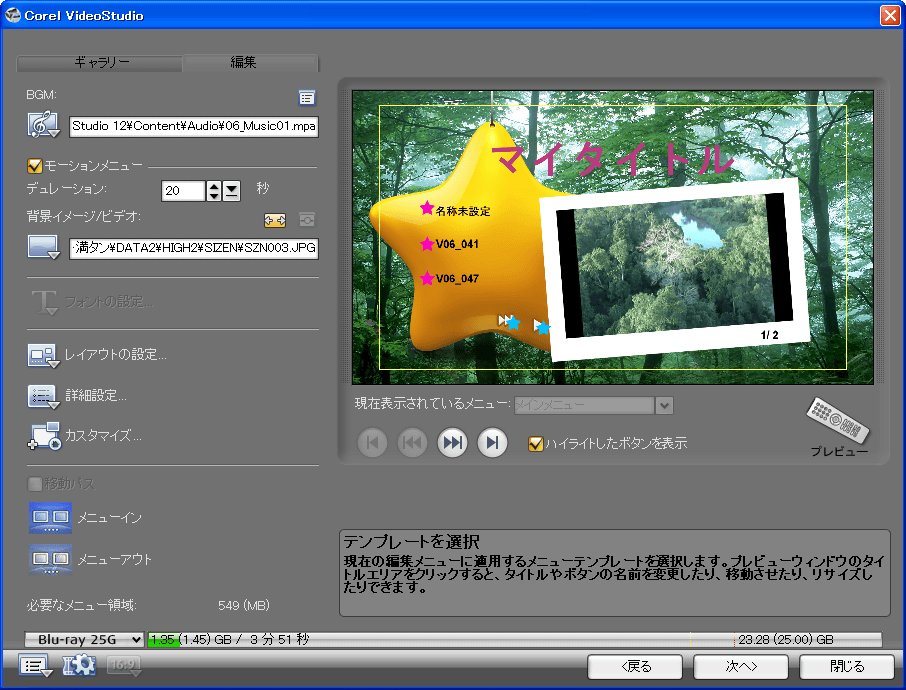Open the filmstrip gear preferences icon

[79, 665]
